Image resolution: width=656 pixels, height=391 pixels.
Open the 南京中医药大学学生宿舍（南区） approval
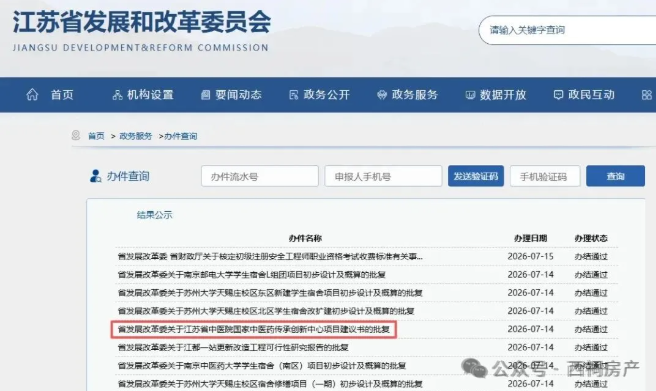261,365
